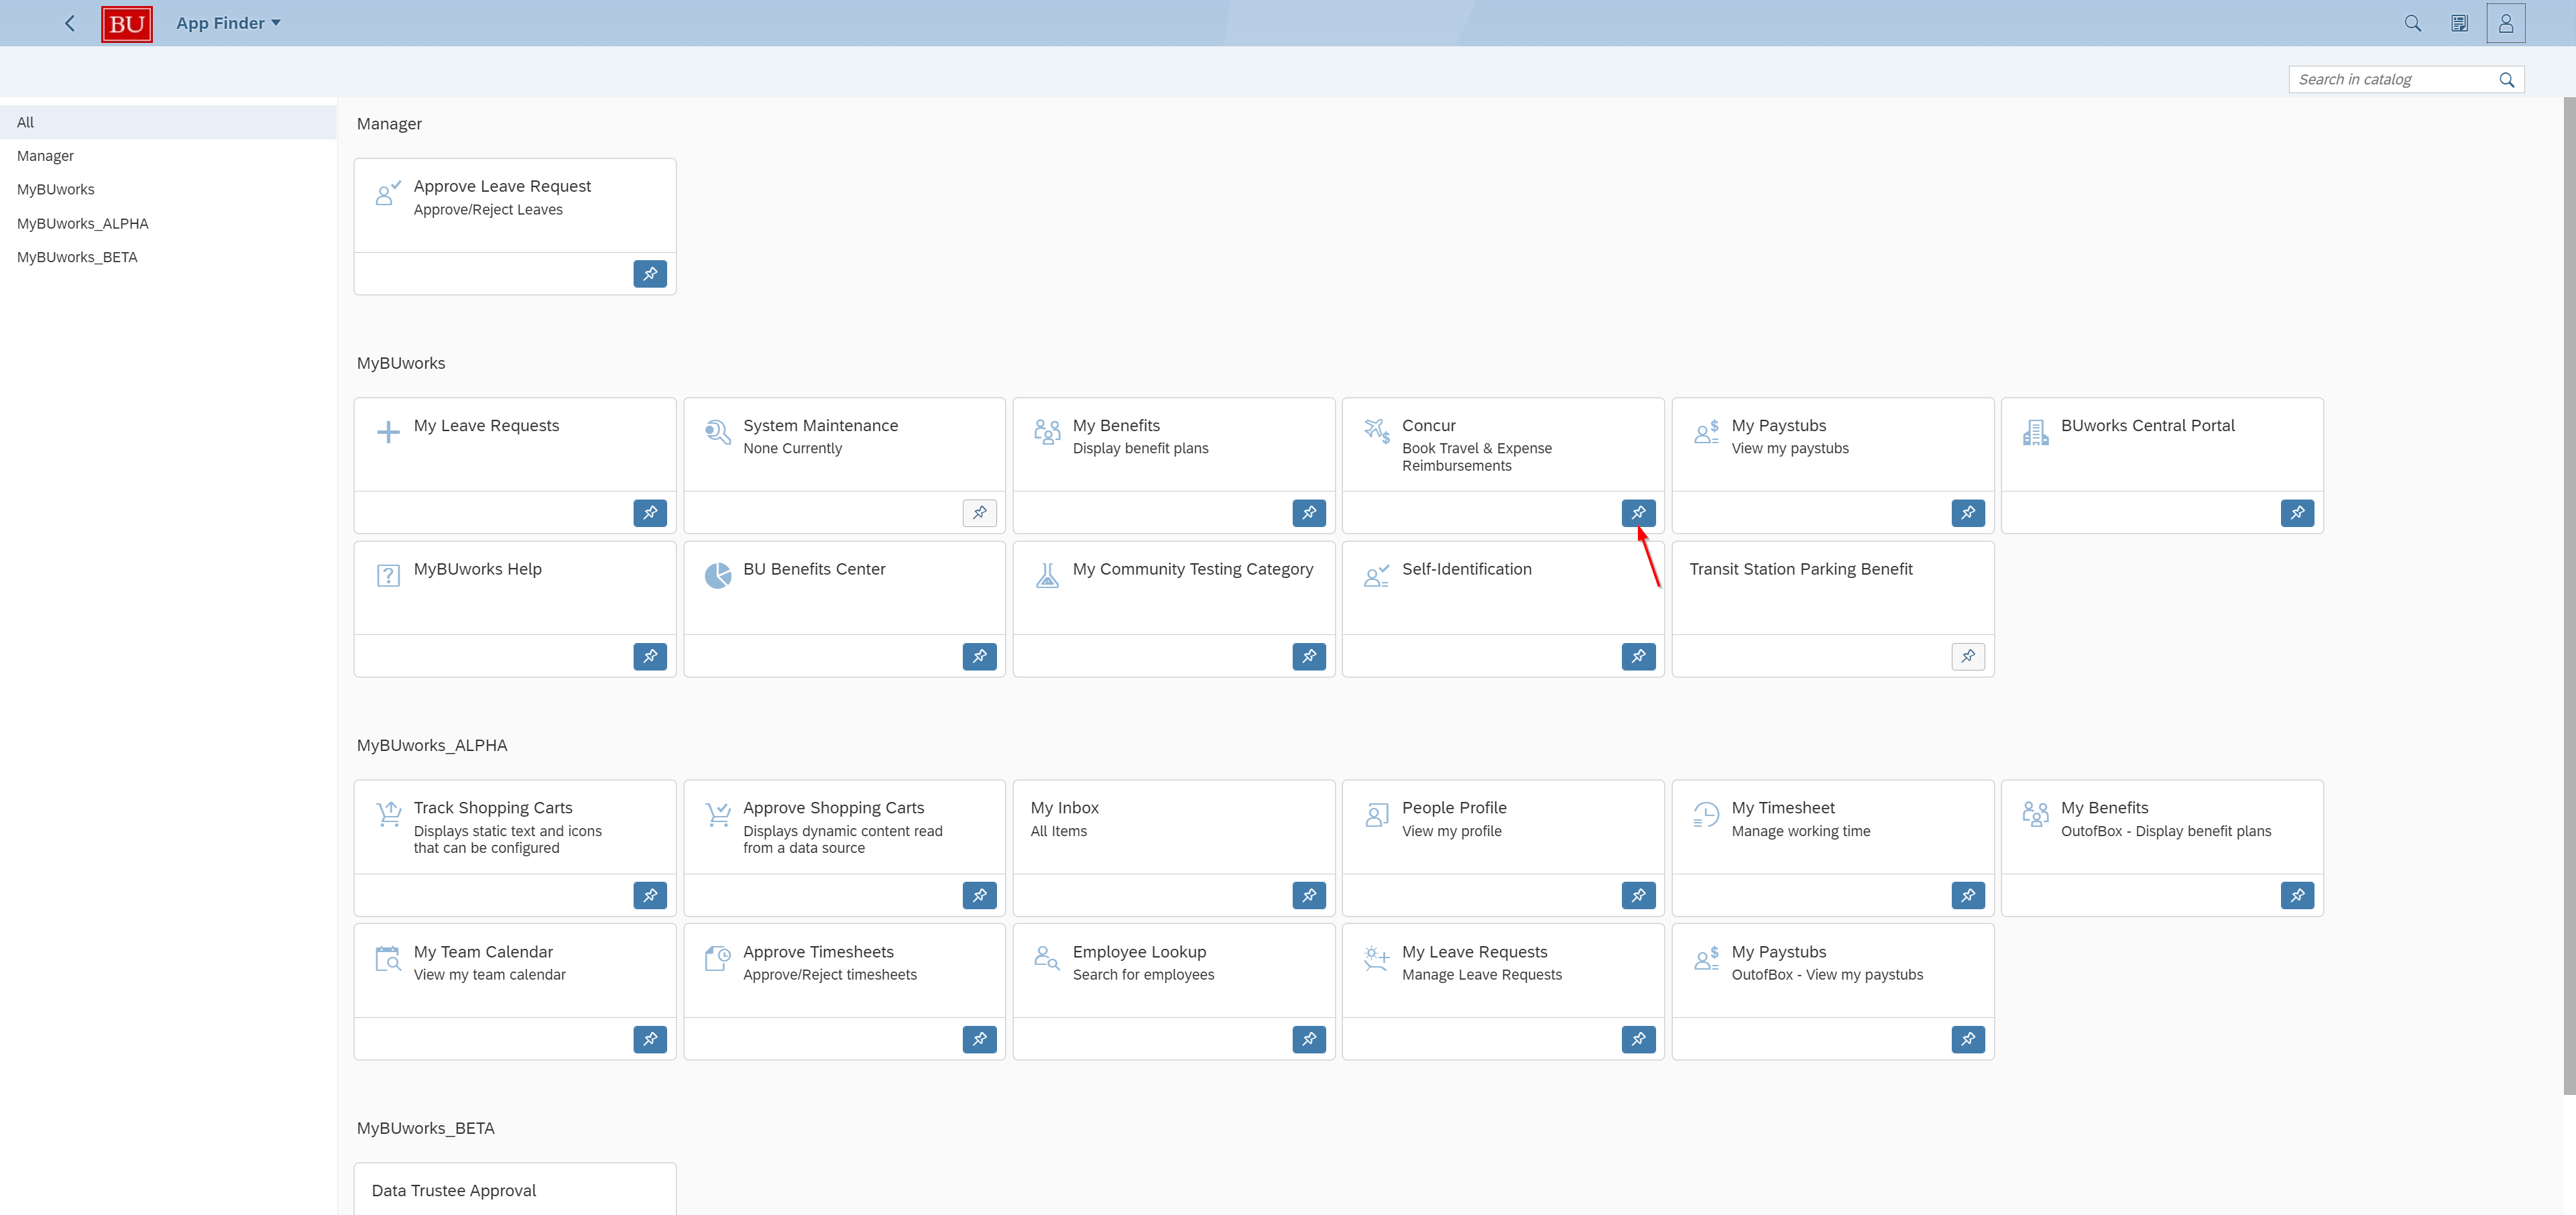
Task: Select the Manager catalog category
Action: (x=168, y=156)
